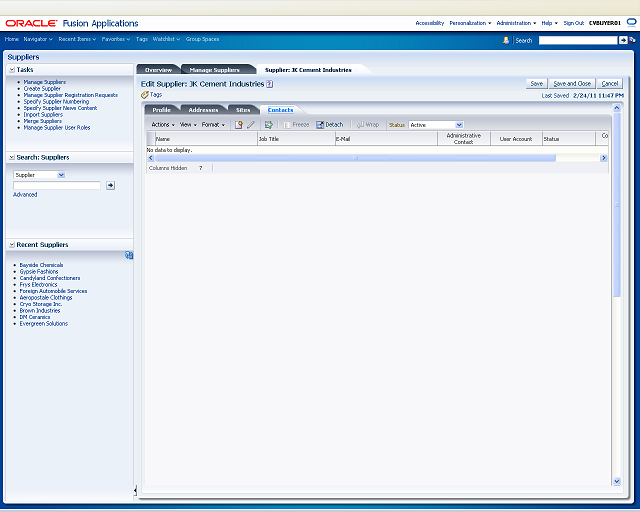Open the Personalization menu
The image size is (640, 512).
pos(470,23)
